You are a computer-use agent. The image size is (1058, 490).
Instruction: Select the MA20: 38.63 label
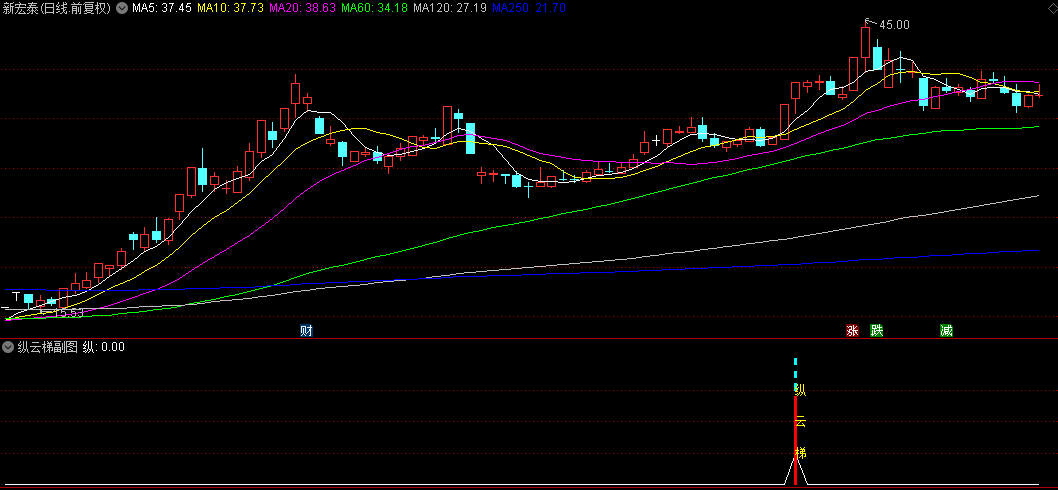point(302,8)
